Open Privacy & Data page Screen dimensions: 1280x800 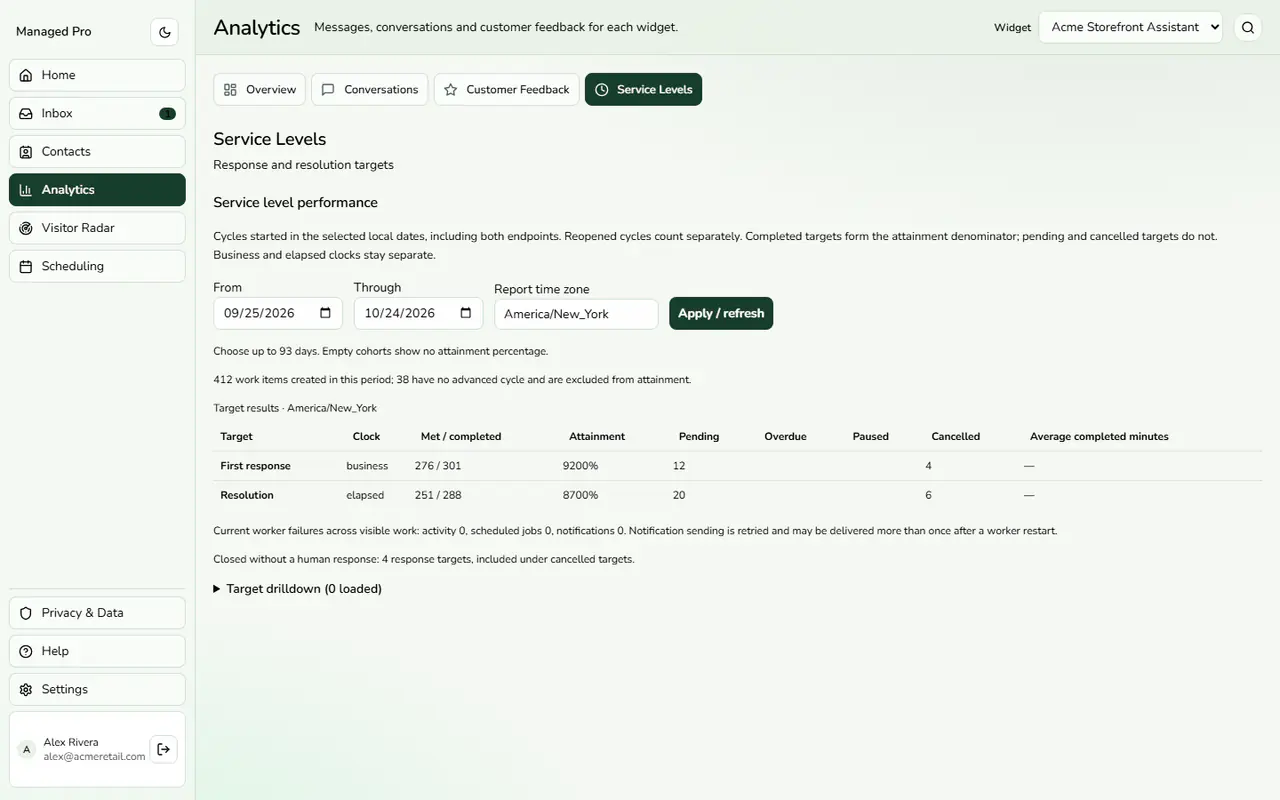[97, 613]
